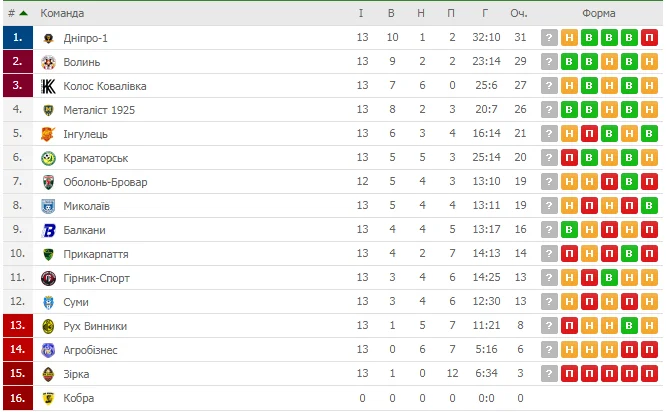Open the Миколаїв team link
This screenshot has width=666, height=412.
click(x=86, y=206)
